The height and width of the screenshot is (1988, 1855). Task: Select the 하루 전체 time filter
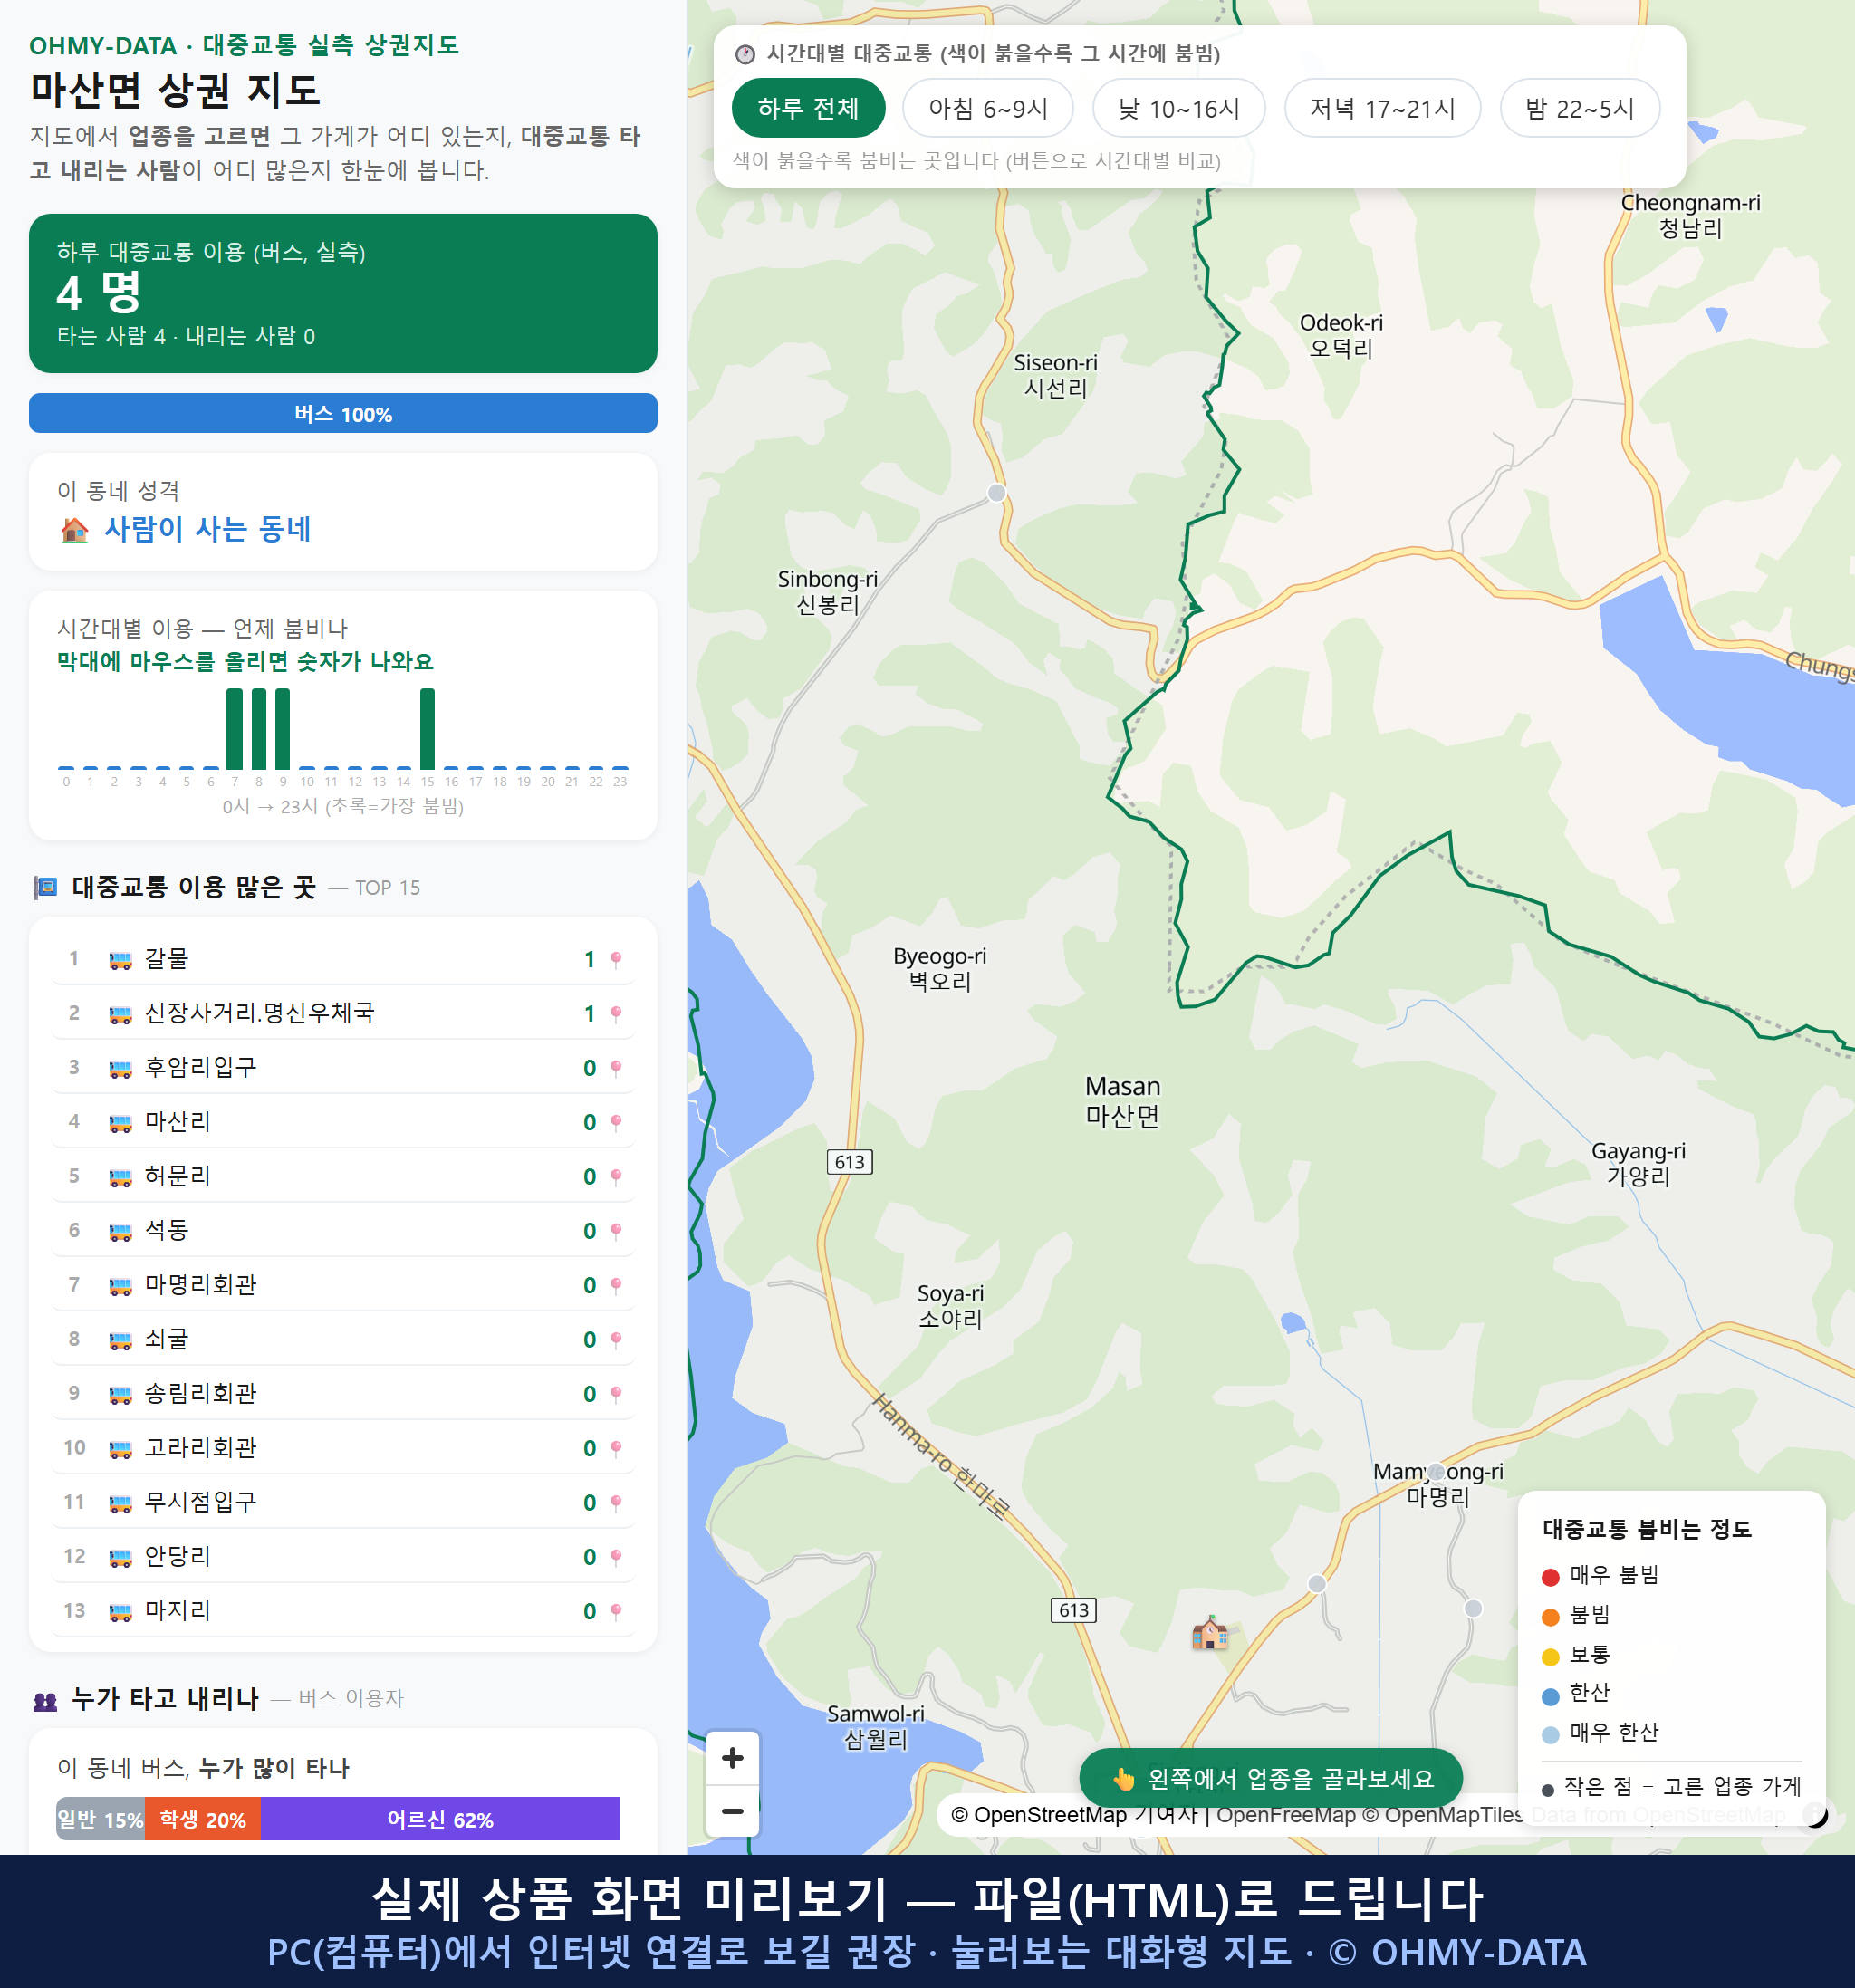click(x=808, y=108)
